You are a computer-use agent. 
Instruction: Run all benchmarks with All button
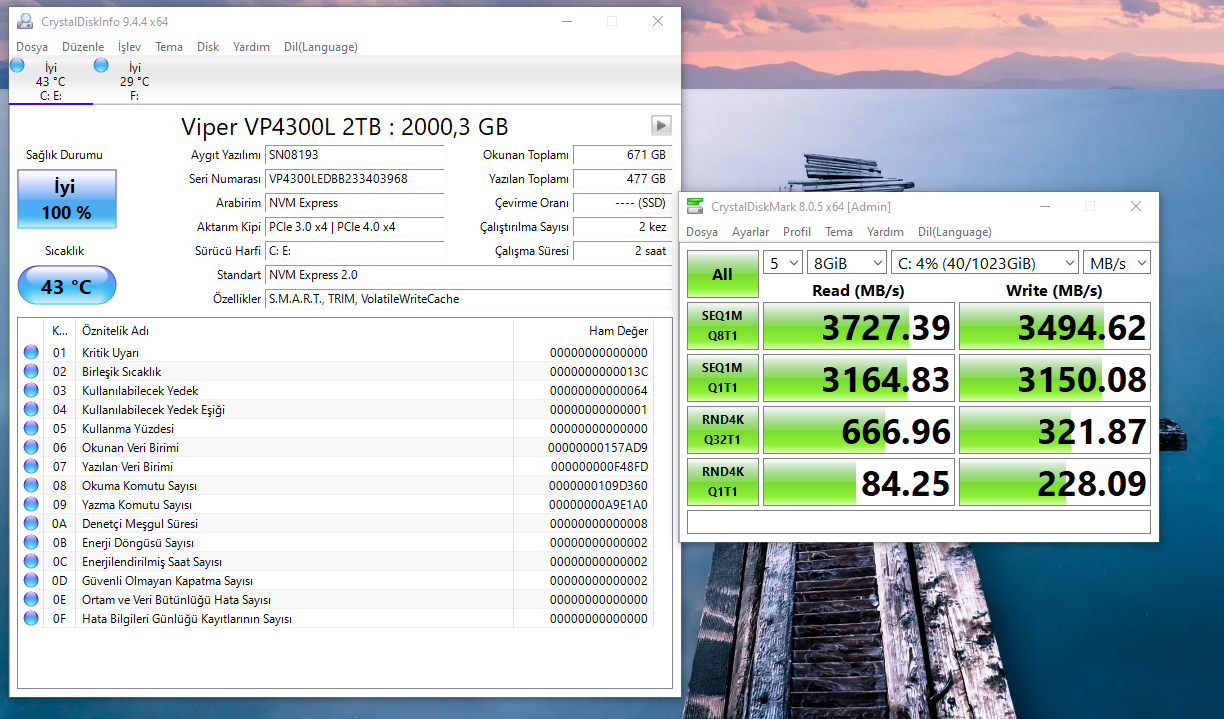tap(722, 274)
